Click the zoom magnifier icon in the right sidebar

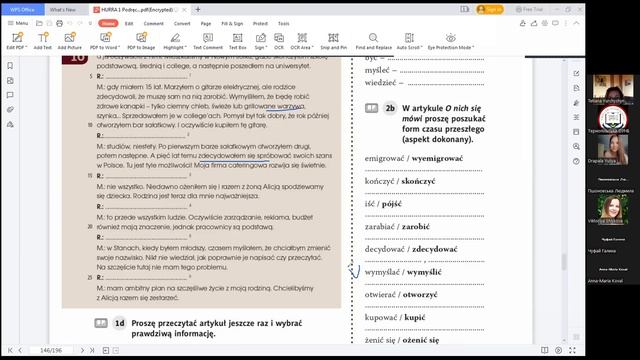point(576,147)
